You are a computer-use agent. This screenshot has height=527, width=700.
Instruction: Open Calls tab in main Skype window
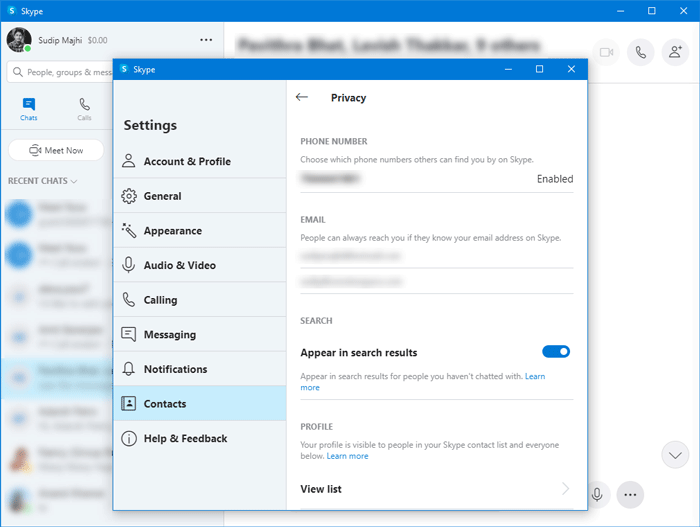tap(84, 109)
